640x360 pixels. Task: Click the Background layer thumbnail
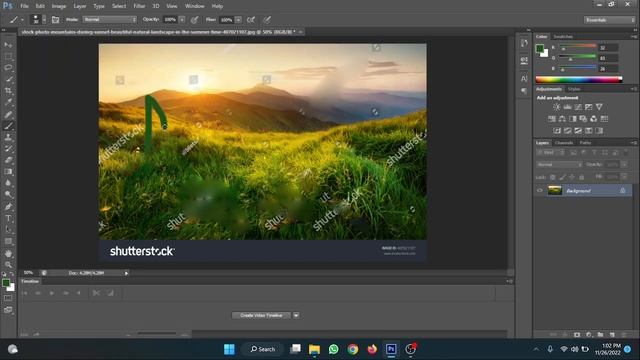coord(555,191)
